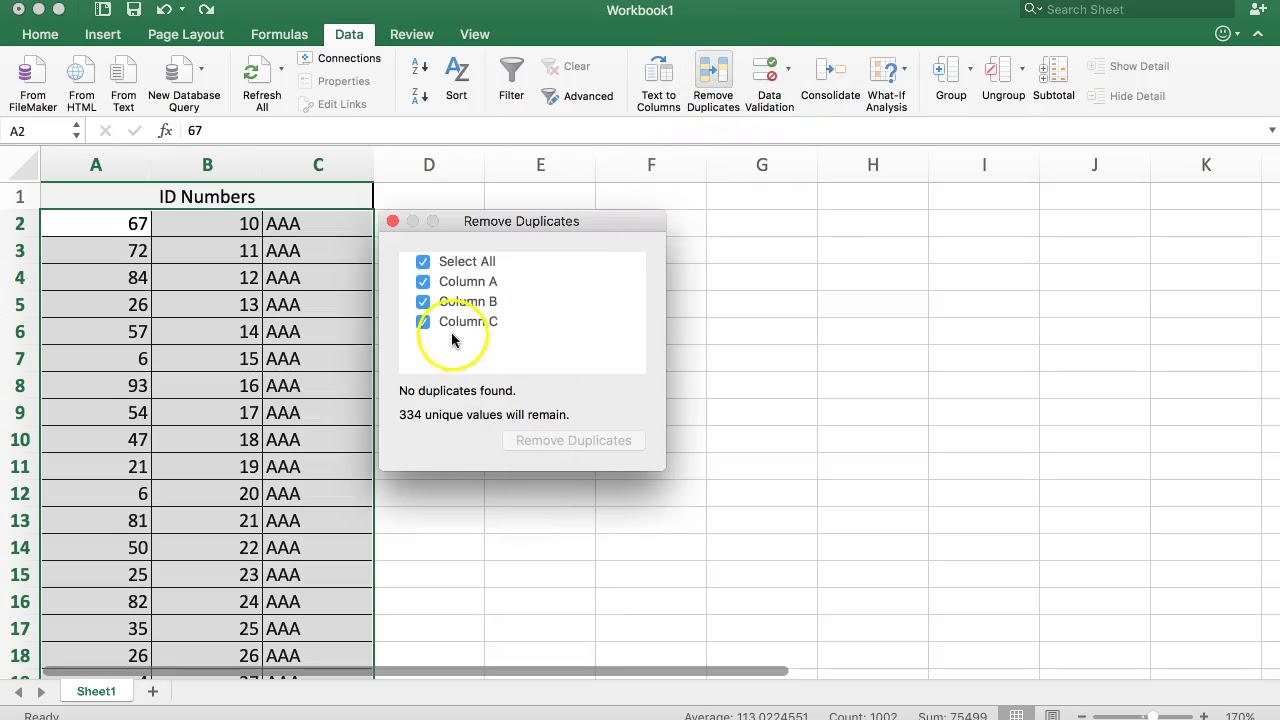
Task: Expand the What-If Analysis dropdown arrow
Action: [904, 69]
